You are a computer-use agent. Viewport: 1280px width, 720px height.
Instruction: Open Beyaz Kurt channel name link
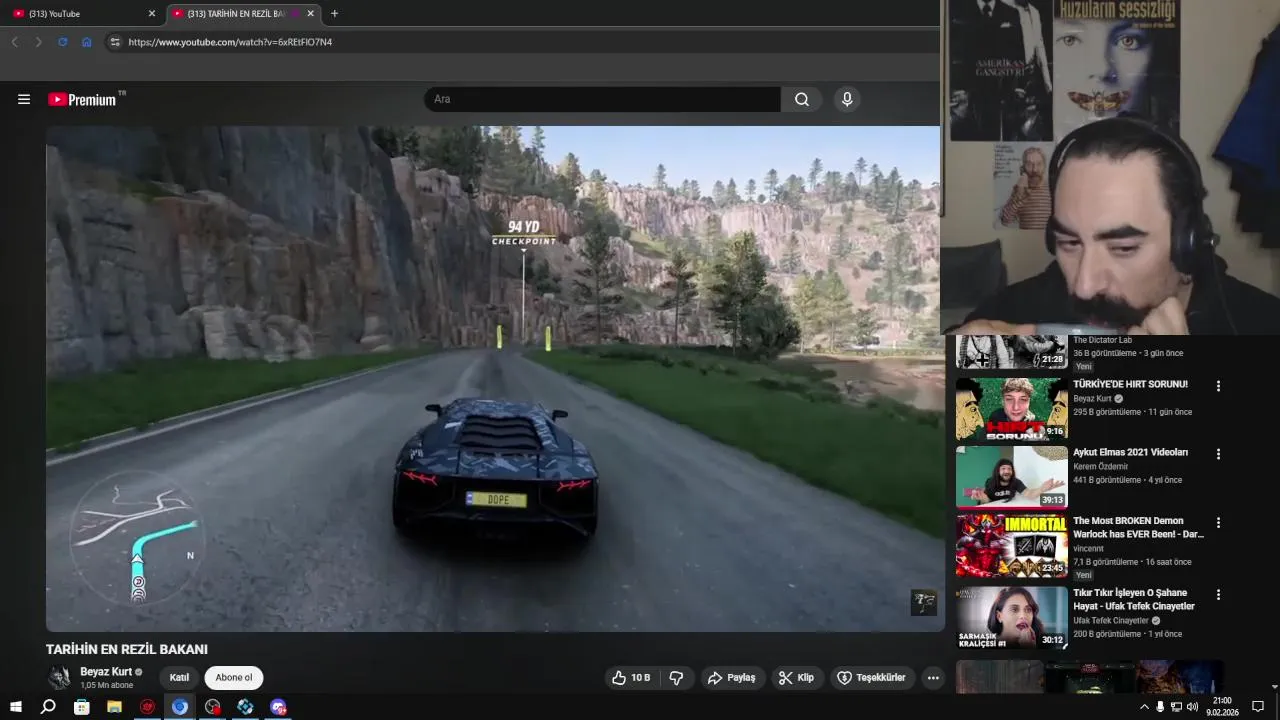click(106, 672)
